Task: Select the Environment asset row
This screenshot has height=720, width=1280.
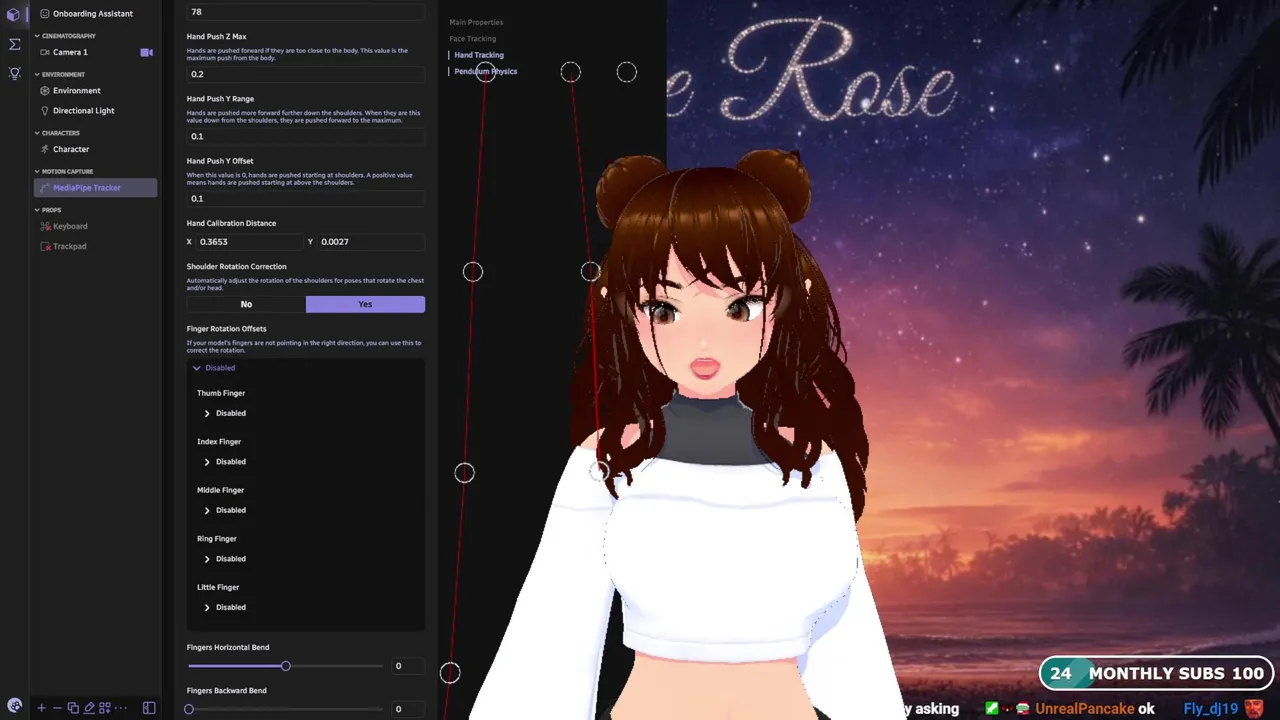Action: [96, 91]
